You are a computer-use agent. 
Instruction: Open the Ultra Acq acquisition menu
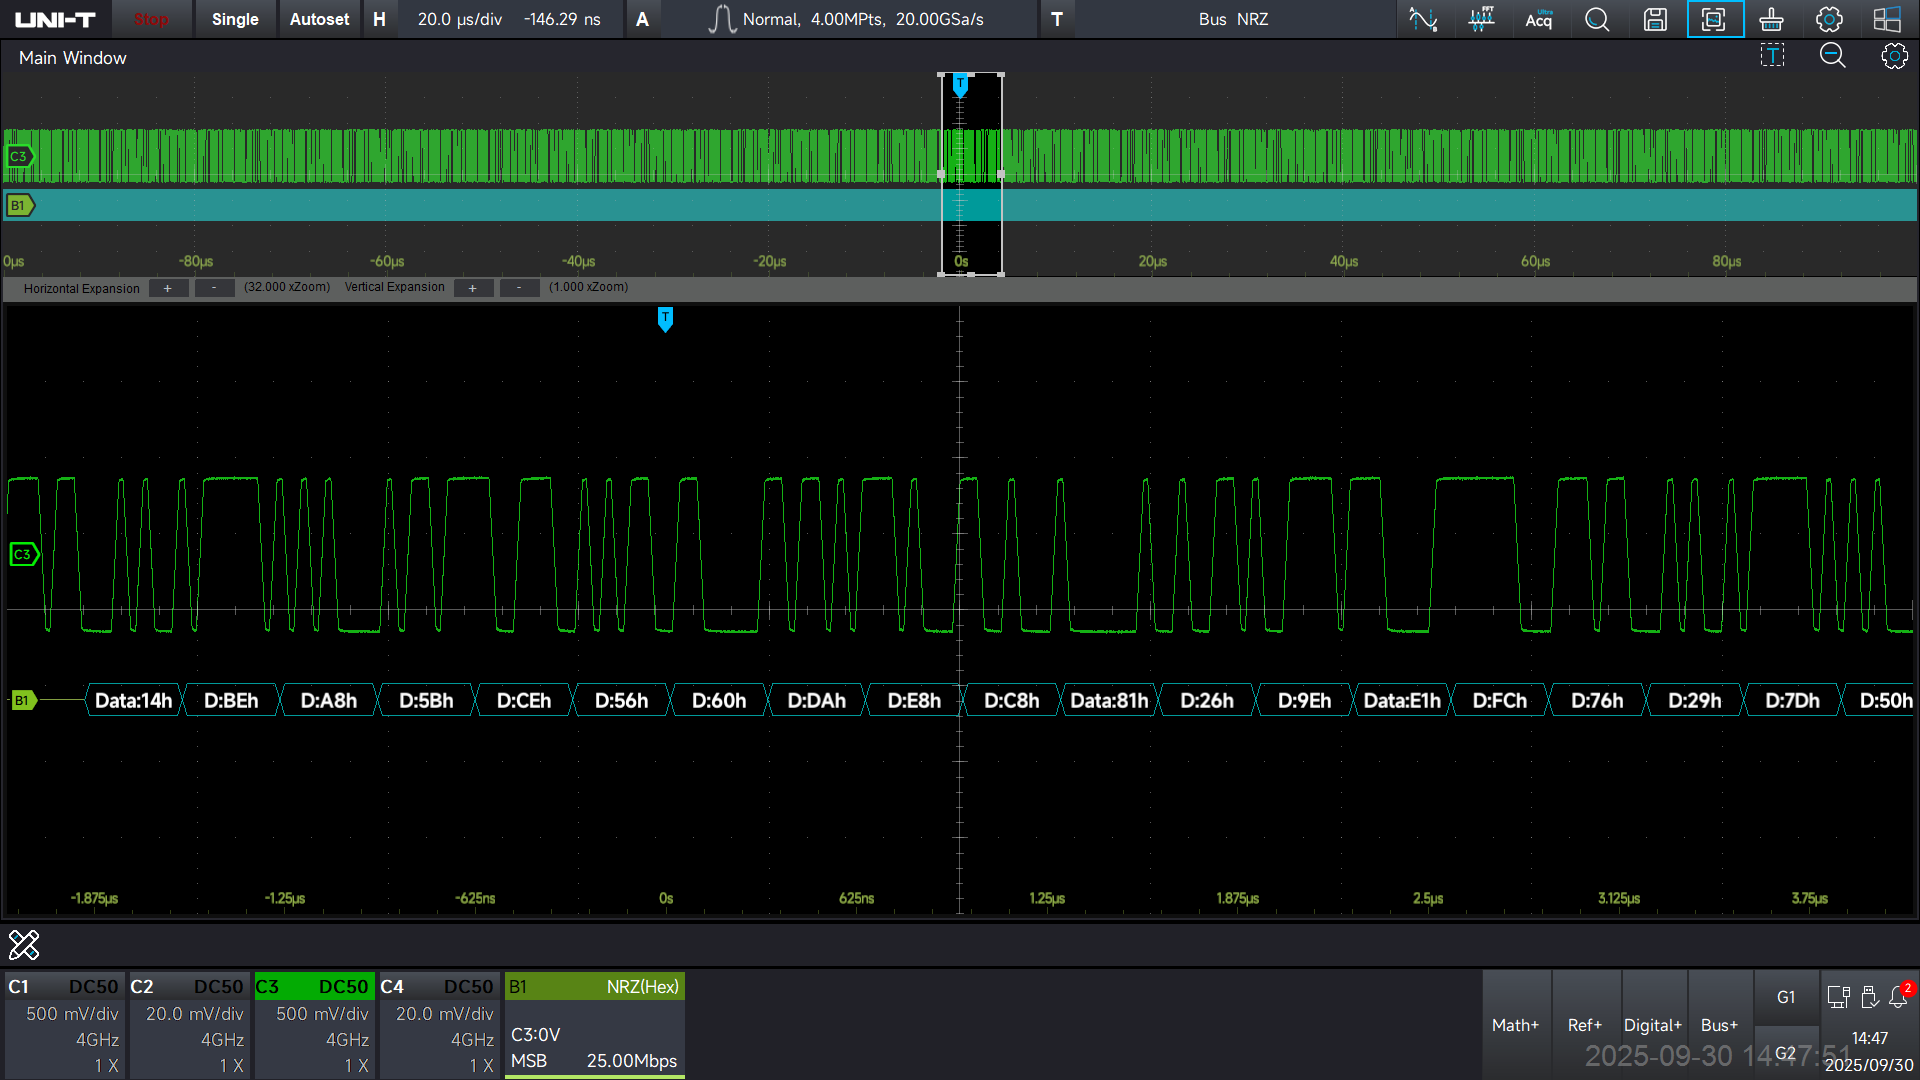point(1539,19)
